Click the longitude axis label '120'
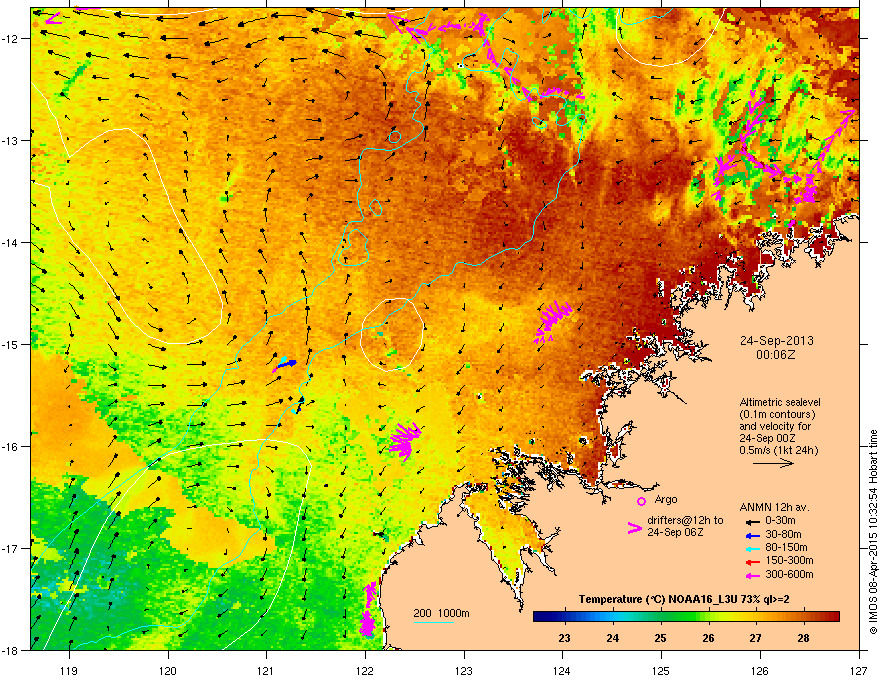The image size is (880, 680). pos(168,670)
